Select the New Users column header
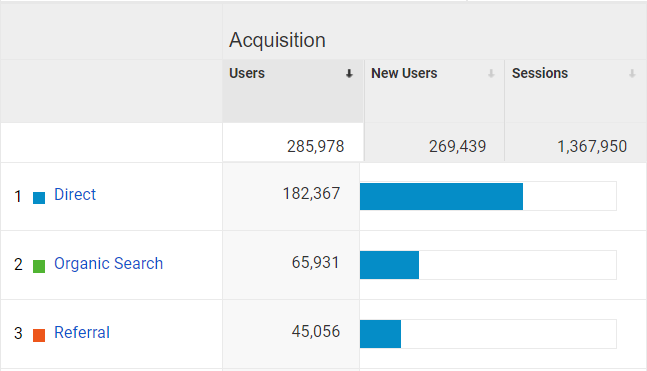647x371 pixels. [404, 73]
